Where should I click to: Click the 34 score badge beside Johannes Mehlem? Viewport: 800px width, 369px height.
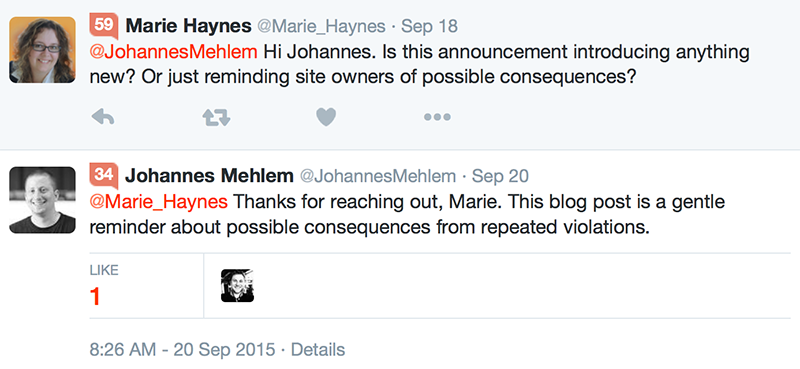(104, 176)
